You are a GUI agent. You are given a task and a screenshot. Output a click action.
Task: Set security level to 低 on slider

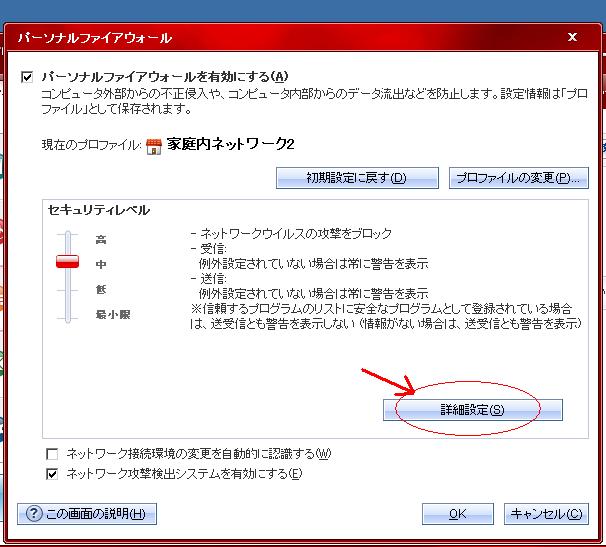[x=68, y=289]
